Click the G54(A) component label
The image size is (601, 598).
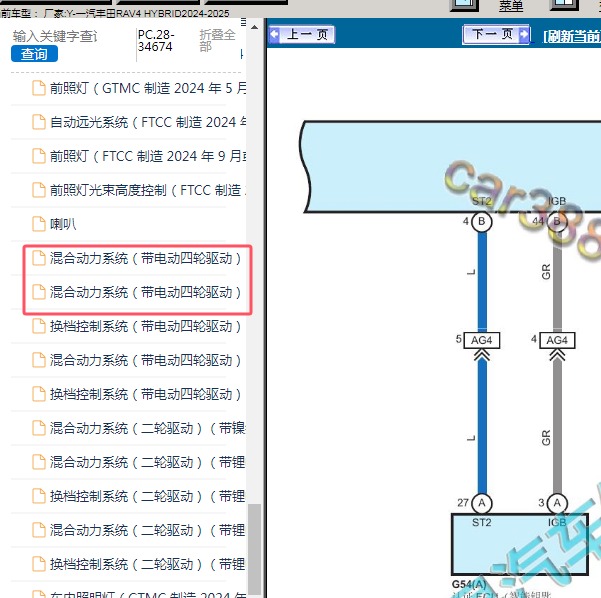click(x=469, y=584)
